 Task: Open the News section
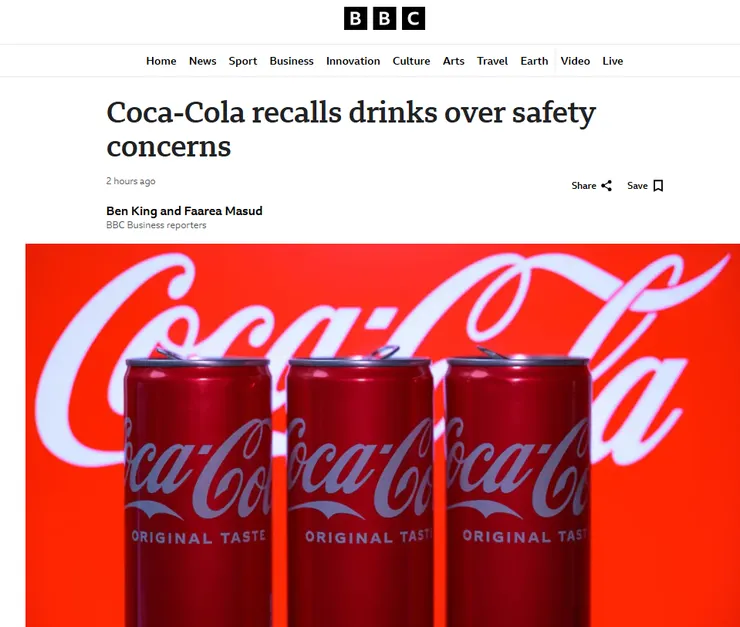point(202,61)
